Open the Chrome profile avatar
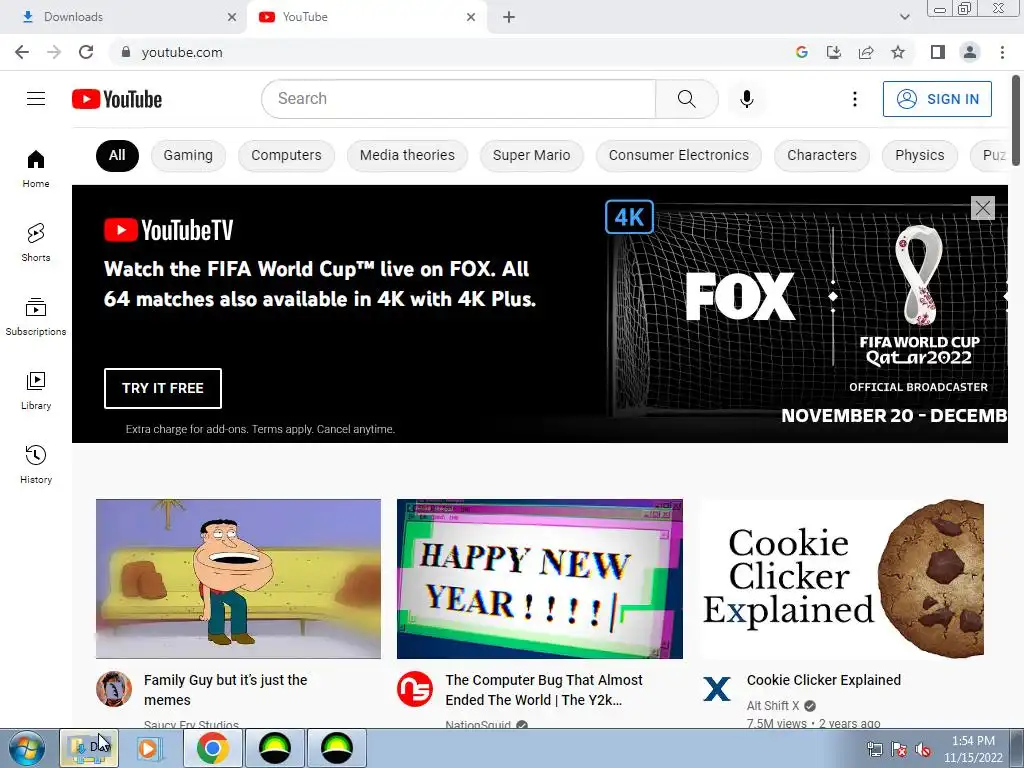The height and width of the screenshot is (768, 1024). (x=970, y=52)
